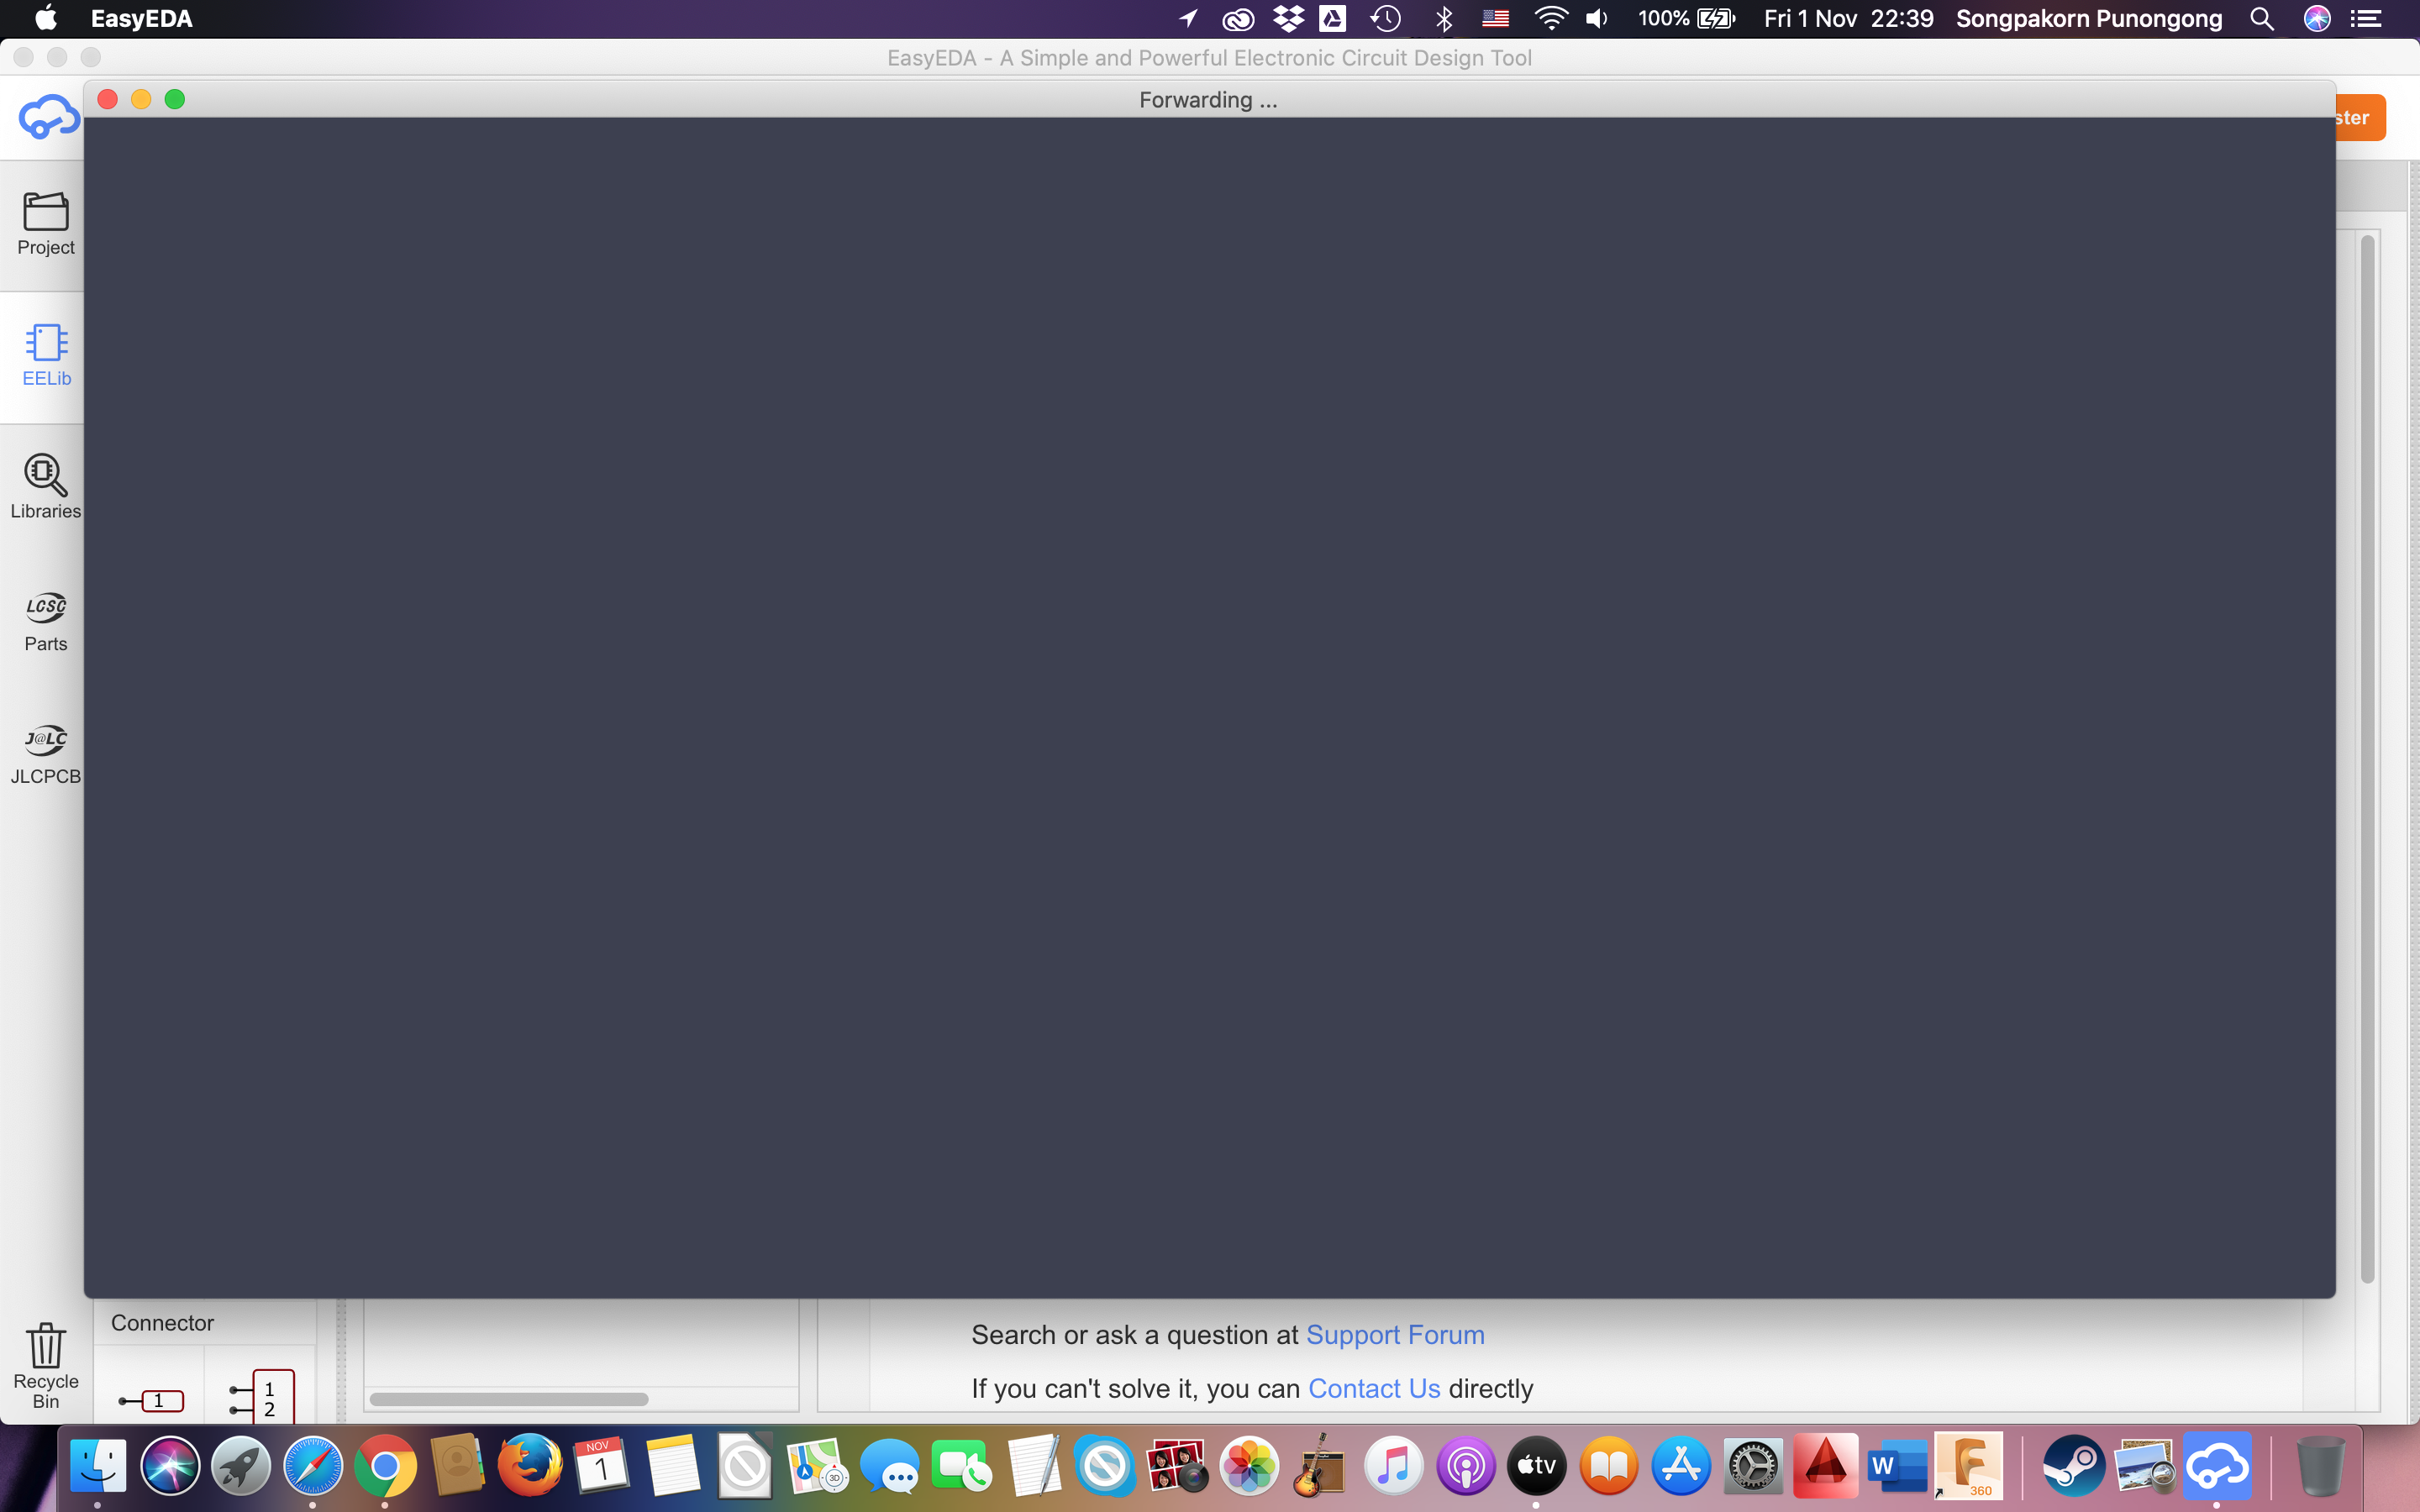
Task: Launch Fusion 360 from the Dock
Action: point(1969,1466)
